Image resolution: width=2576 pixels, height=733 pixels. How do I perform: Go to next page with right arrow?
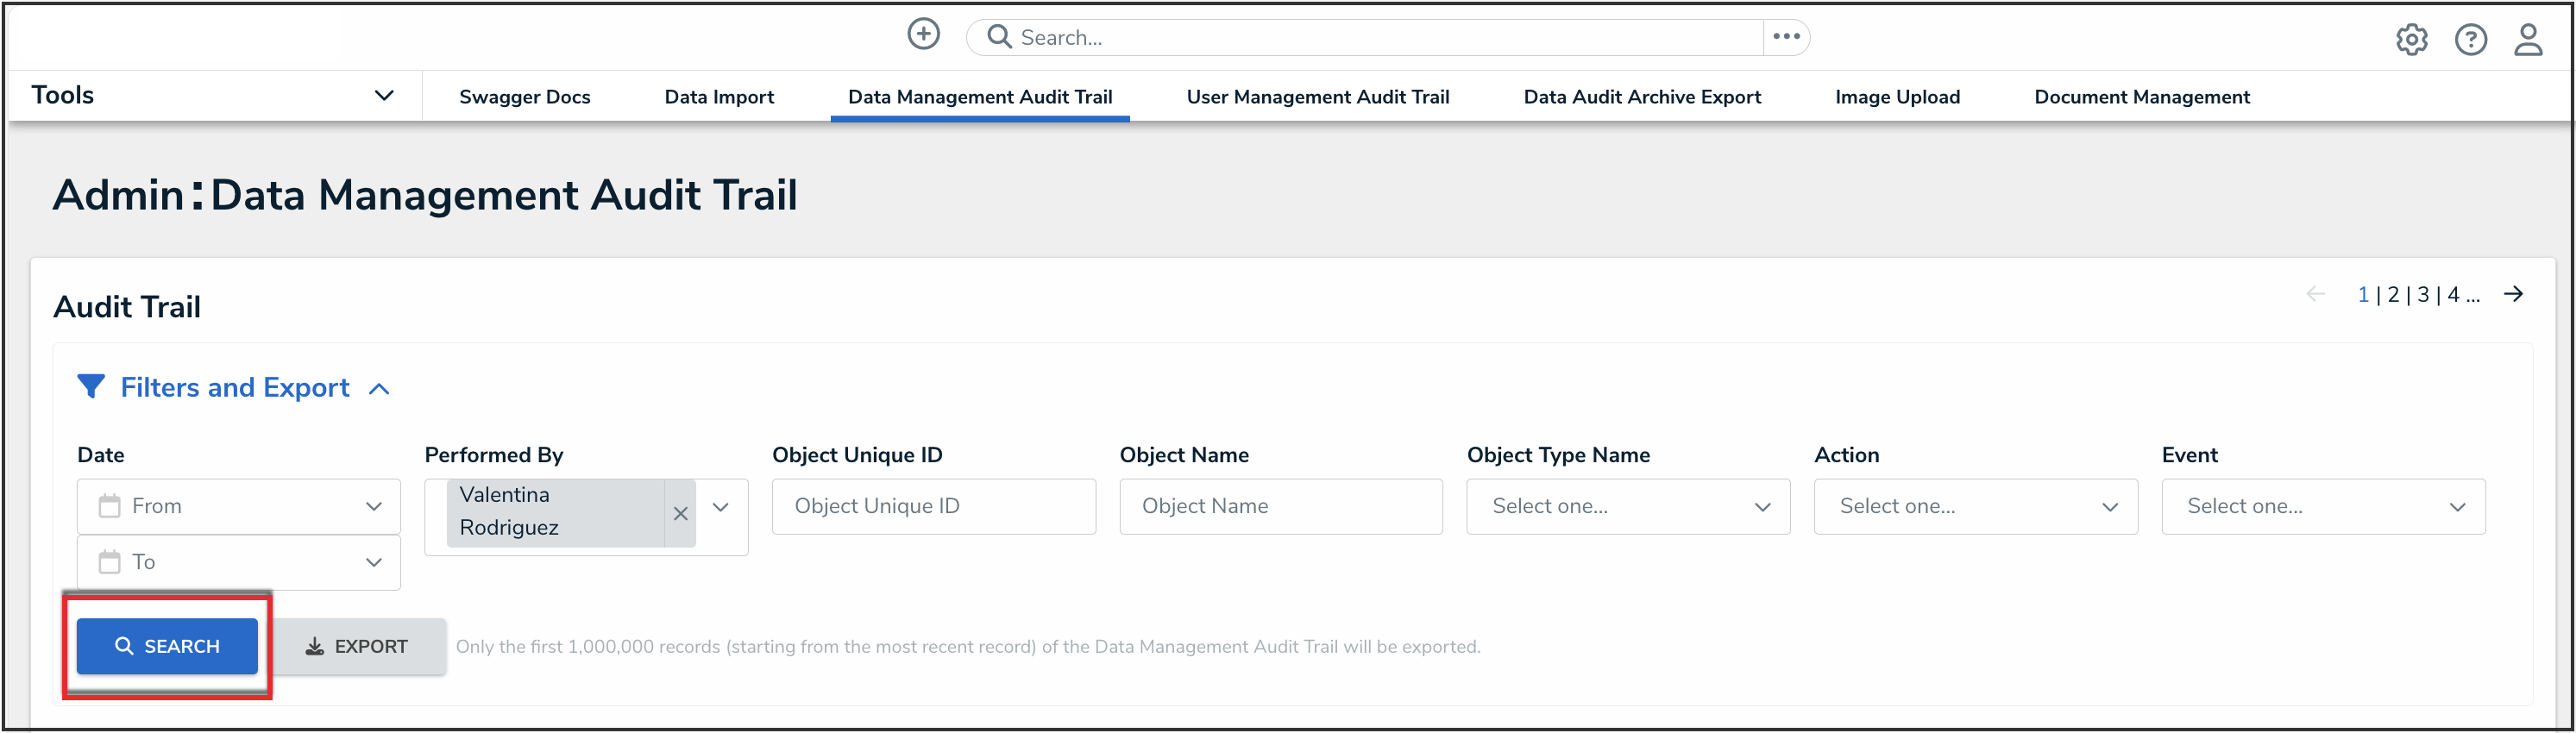coord(2513,294)
